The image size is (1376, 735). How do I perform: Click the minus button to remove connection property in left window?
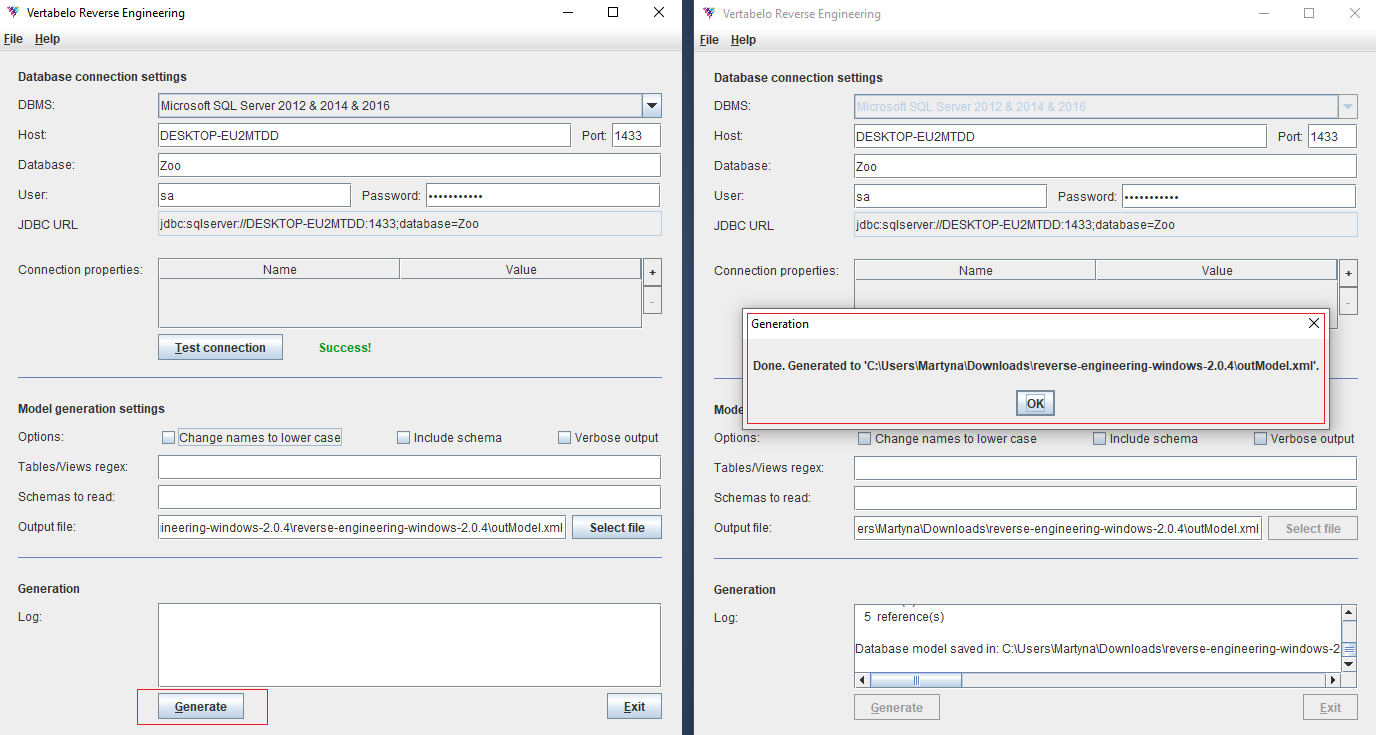click(x=652, y=300)
